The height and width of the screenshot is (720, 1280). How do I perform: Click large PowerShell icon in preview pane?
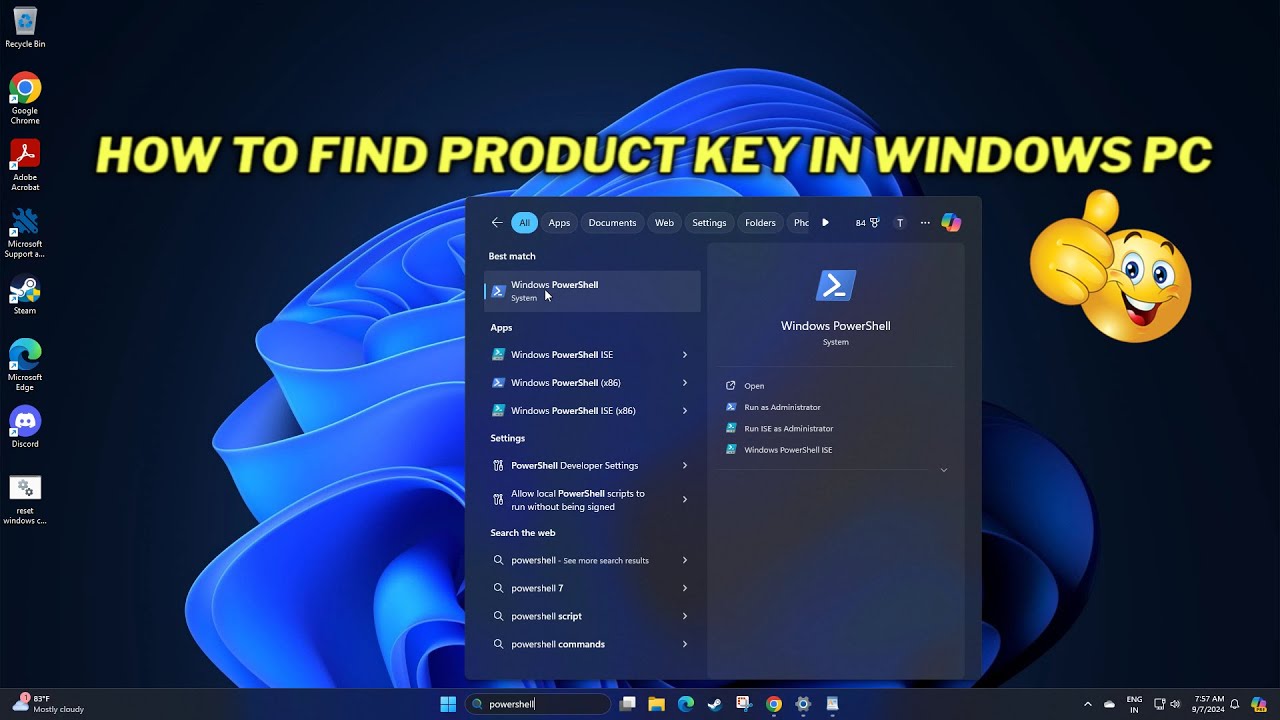click(835, 286)
